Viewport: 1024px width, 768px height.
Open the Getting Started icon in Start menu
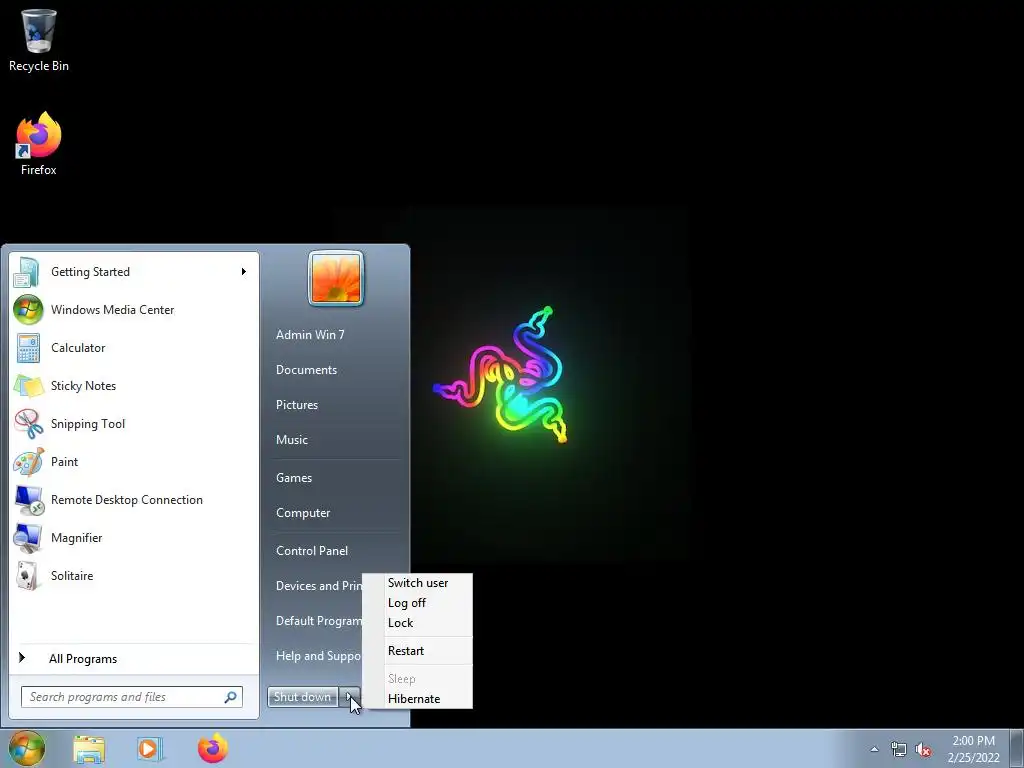point(27,272)
